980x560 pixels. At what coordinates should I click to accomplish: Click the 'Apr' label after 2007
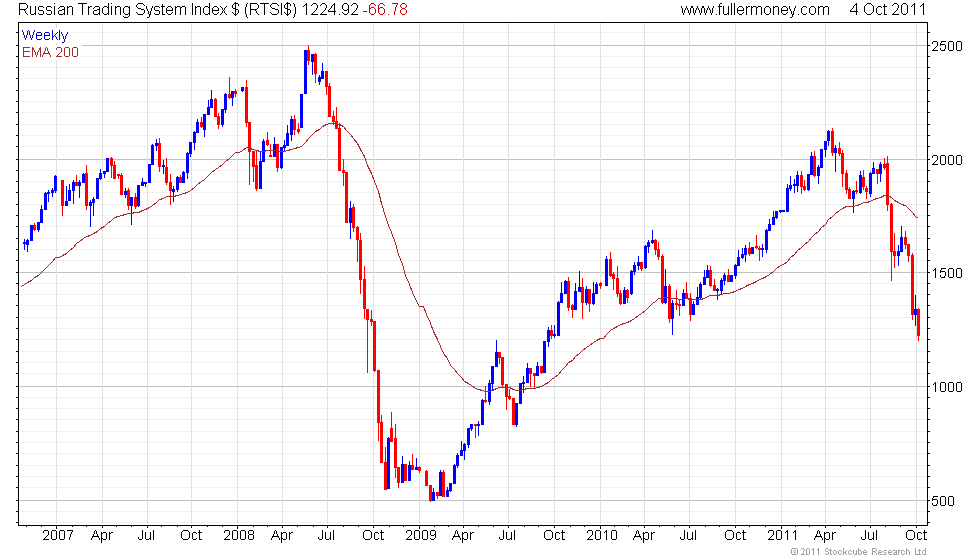click(x=102, y=536)
